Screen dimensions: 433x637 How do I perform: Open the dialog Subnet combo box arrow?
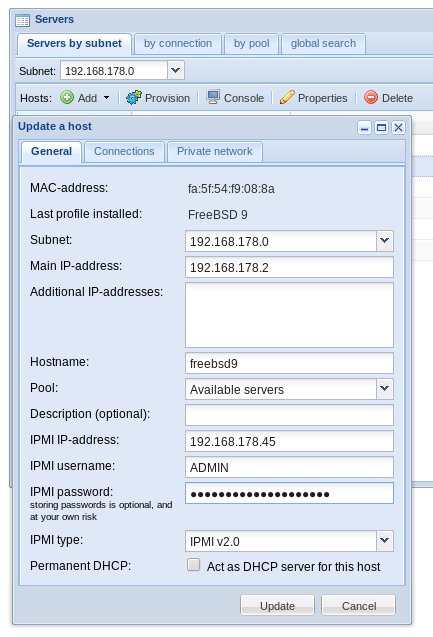pyautogui.click(x=384, y=241)
